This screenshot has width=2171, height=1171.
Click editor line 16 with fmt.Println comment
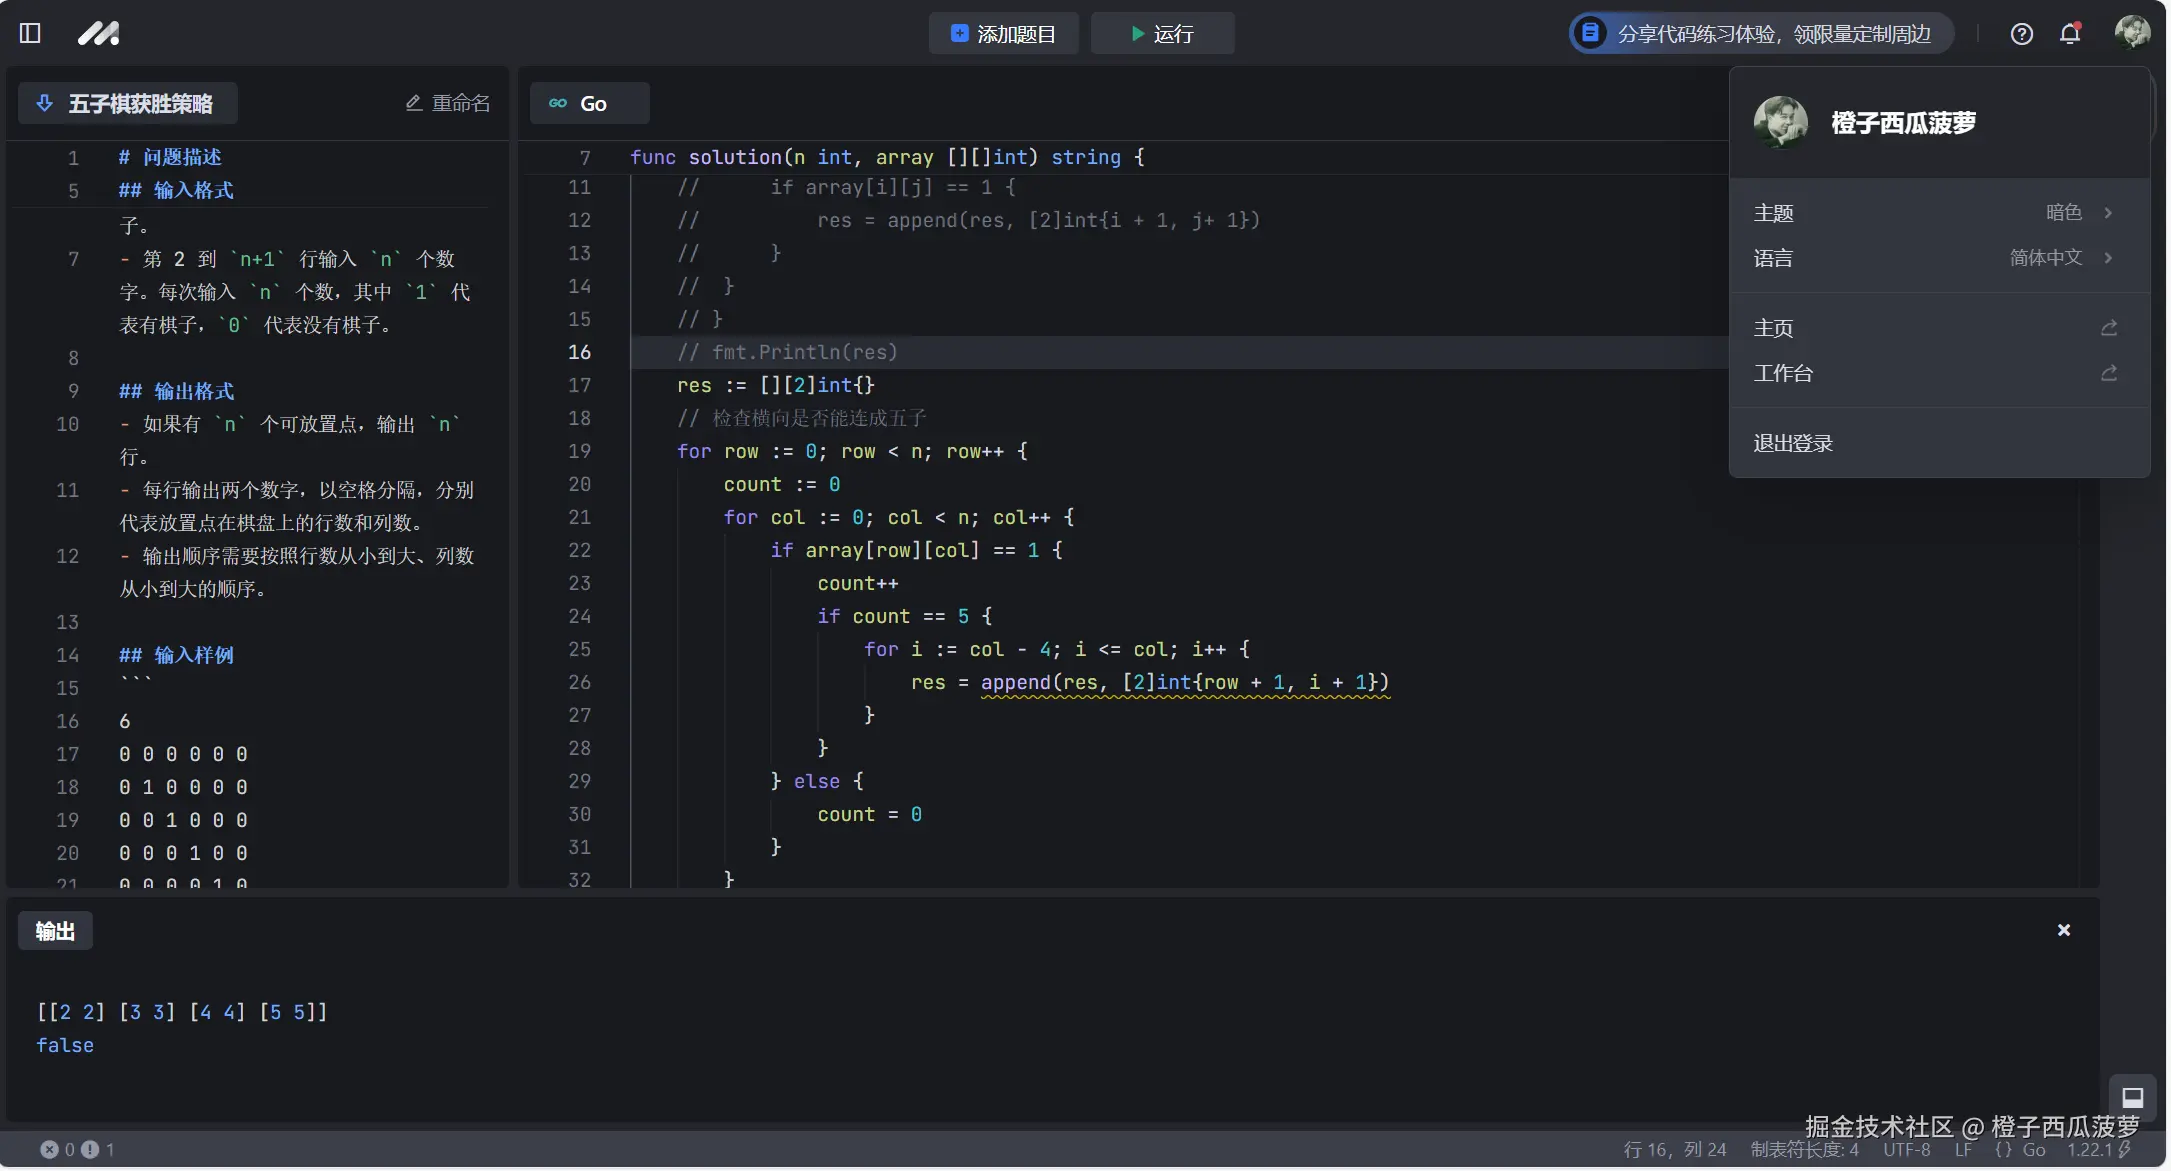[x=788, y=352]
